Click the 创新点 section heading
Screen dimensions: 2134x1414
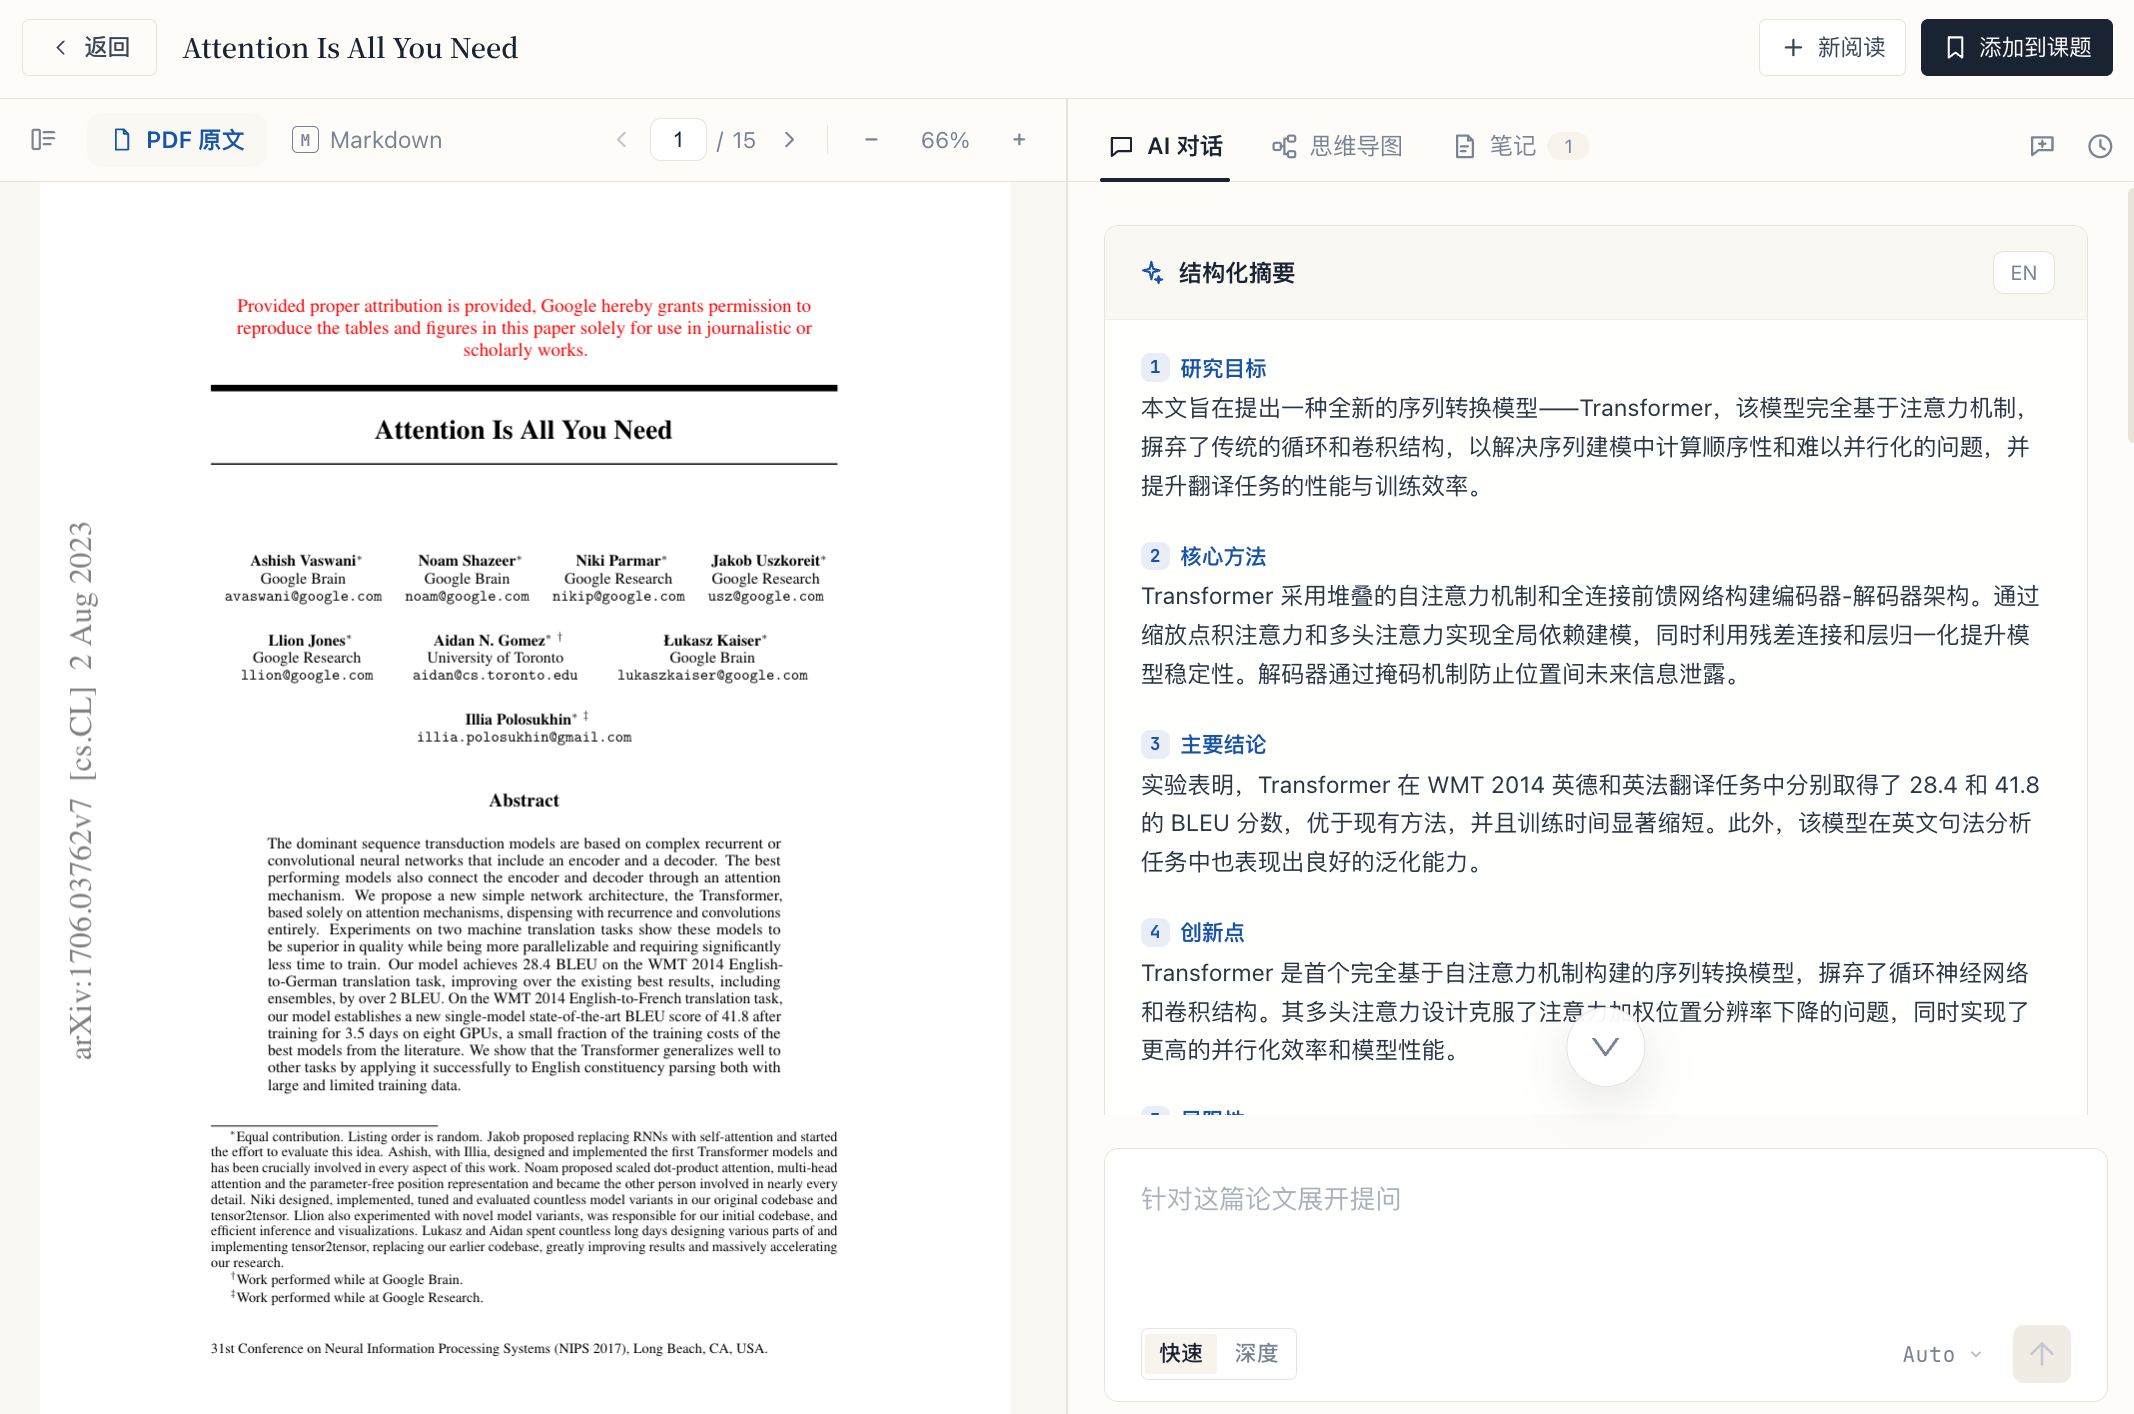1212,932
